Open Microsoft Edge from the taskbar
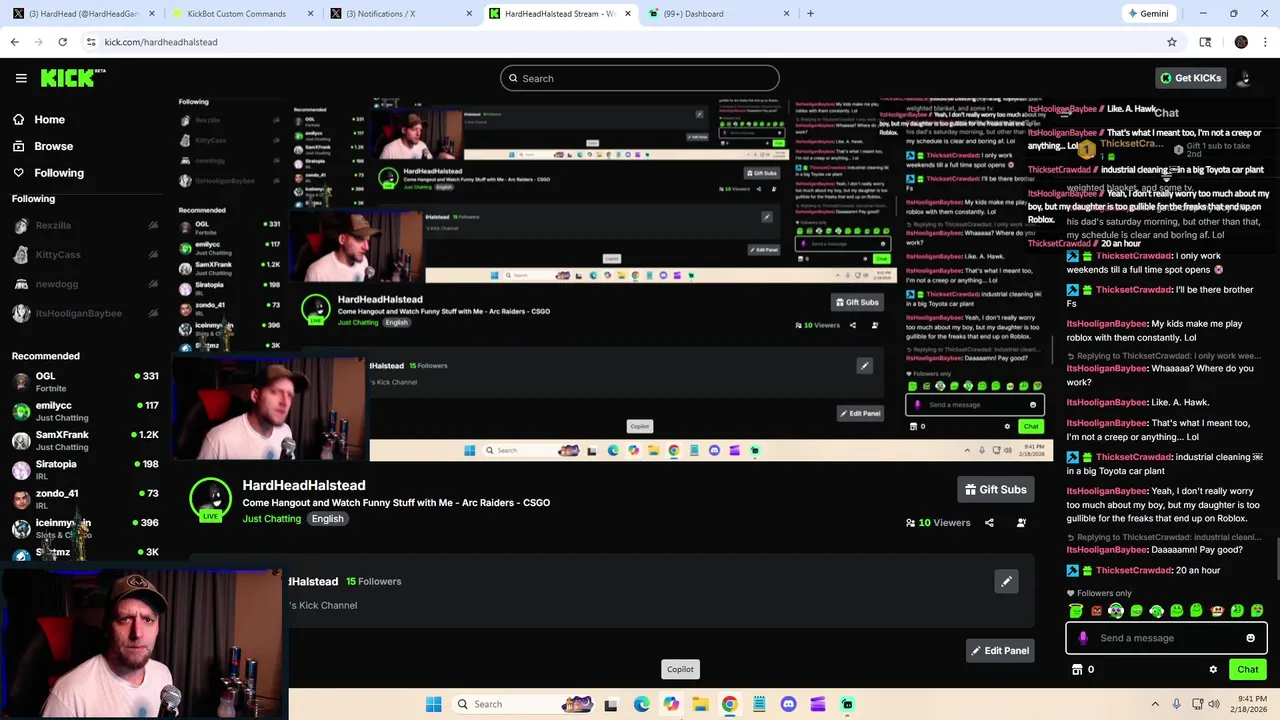 coord(641,704)
